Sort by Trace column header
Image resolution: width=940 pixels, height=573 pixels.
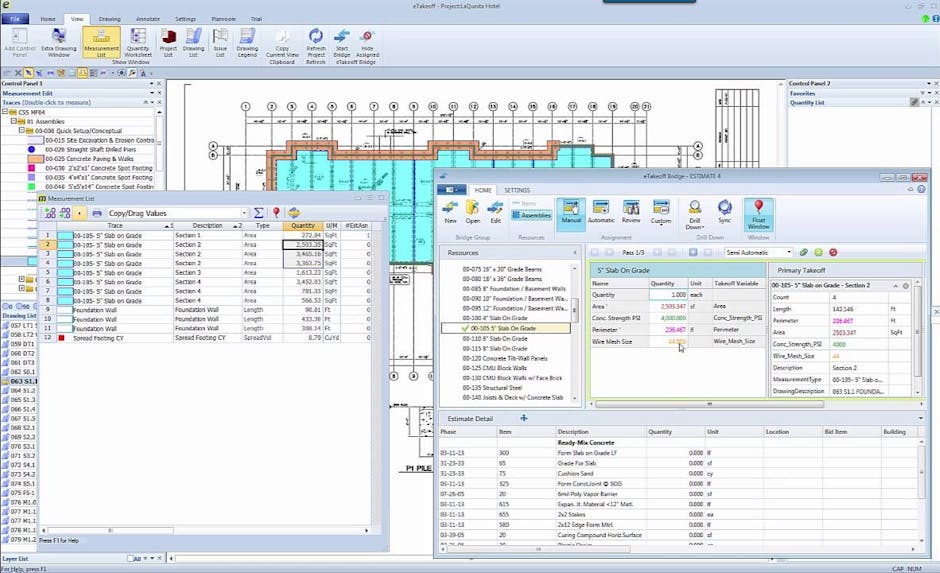pyautogui.click(x=115, y=225)
